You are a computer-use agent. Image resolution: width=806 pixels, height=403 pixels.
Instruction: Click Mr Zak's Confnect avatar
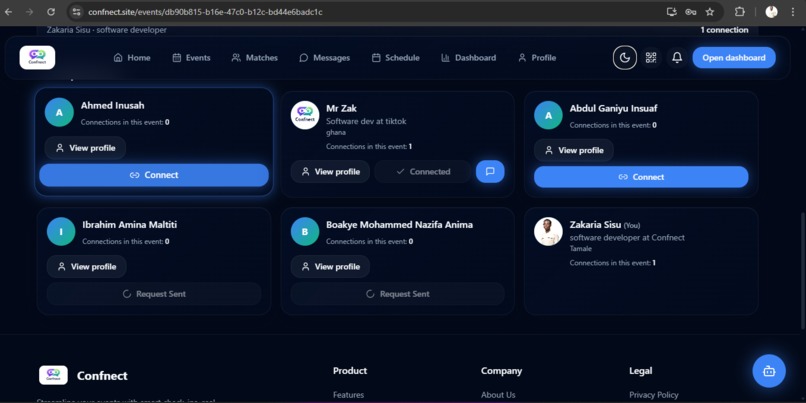[305, 115]
